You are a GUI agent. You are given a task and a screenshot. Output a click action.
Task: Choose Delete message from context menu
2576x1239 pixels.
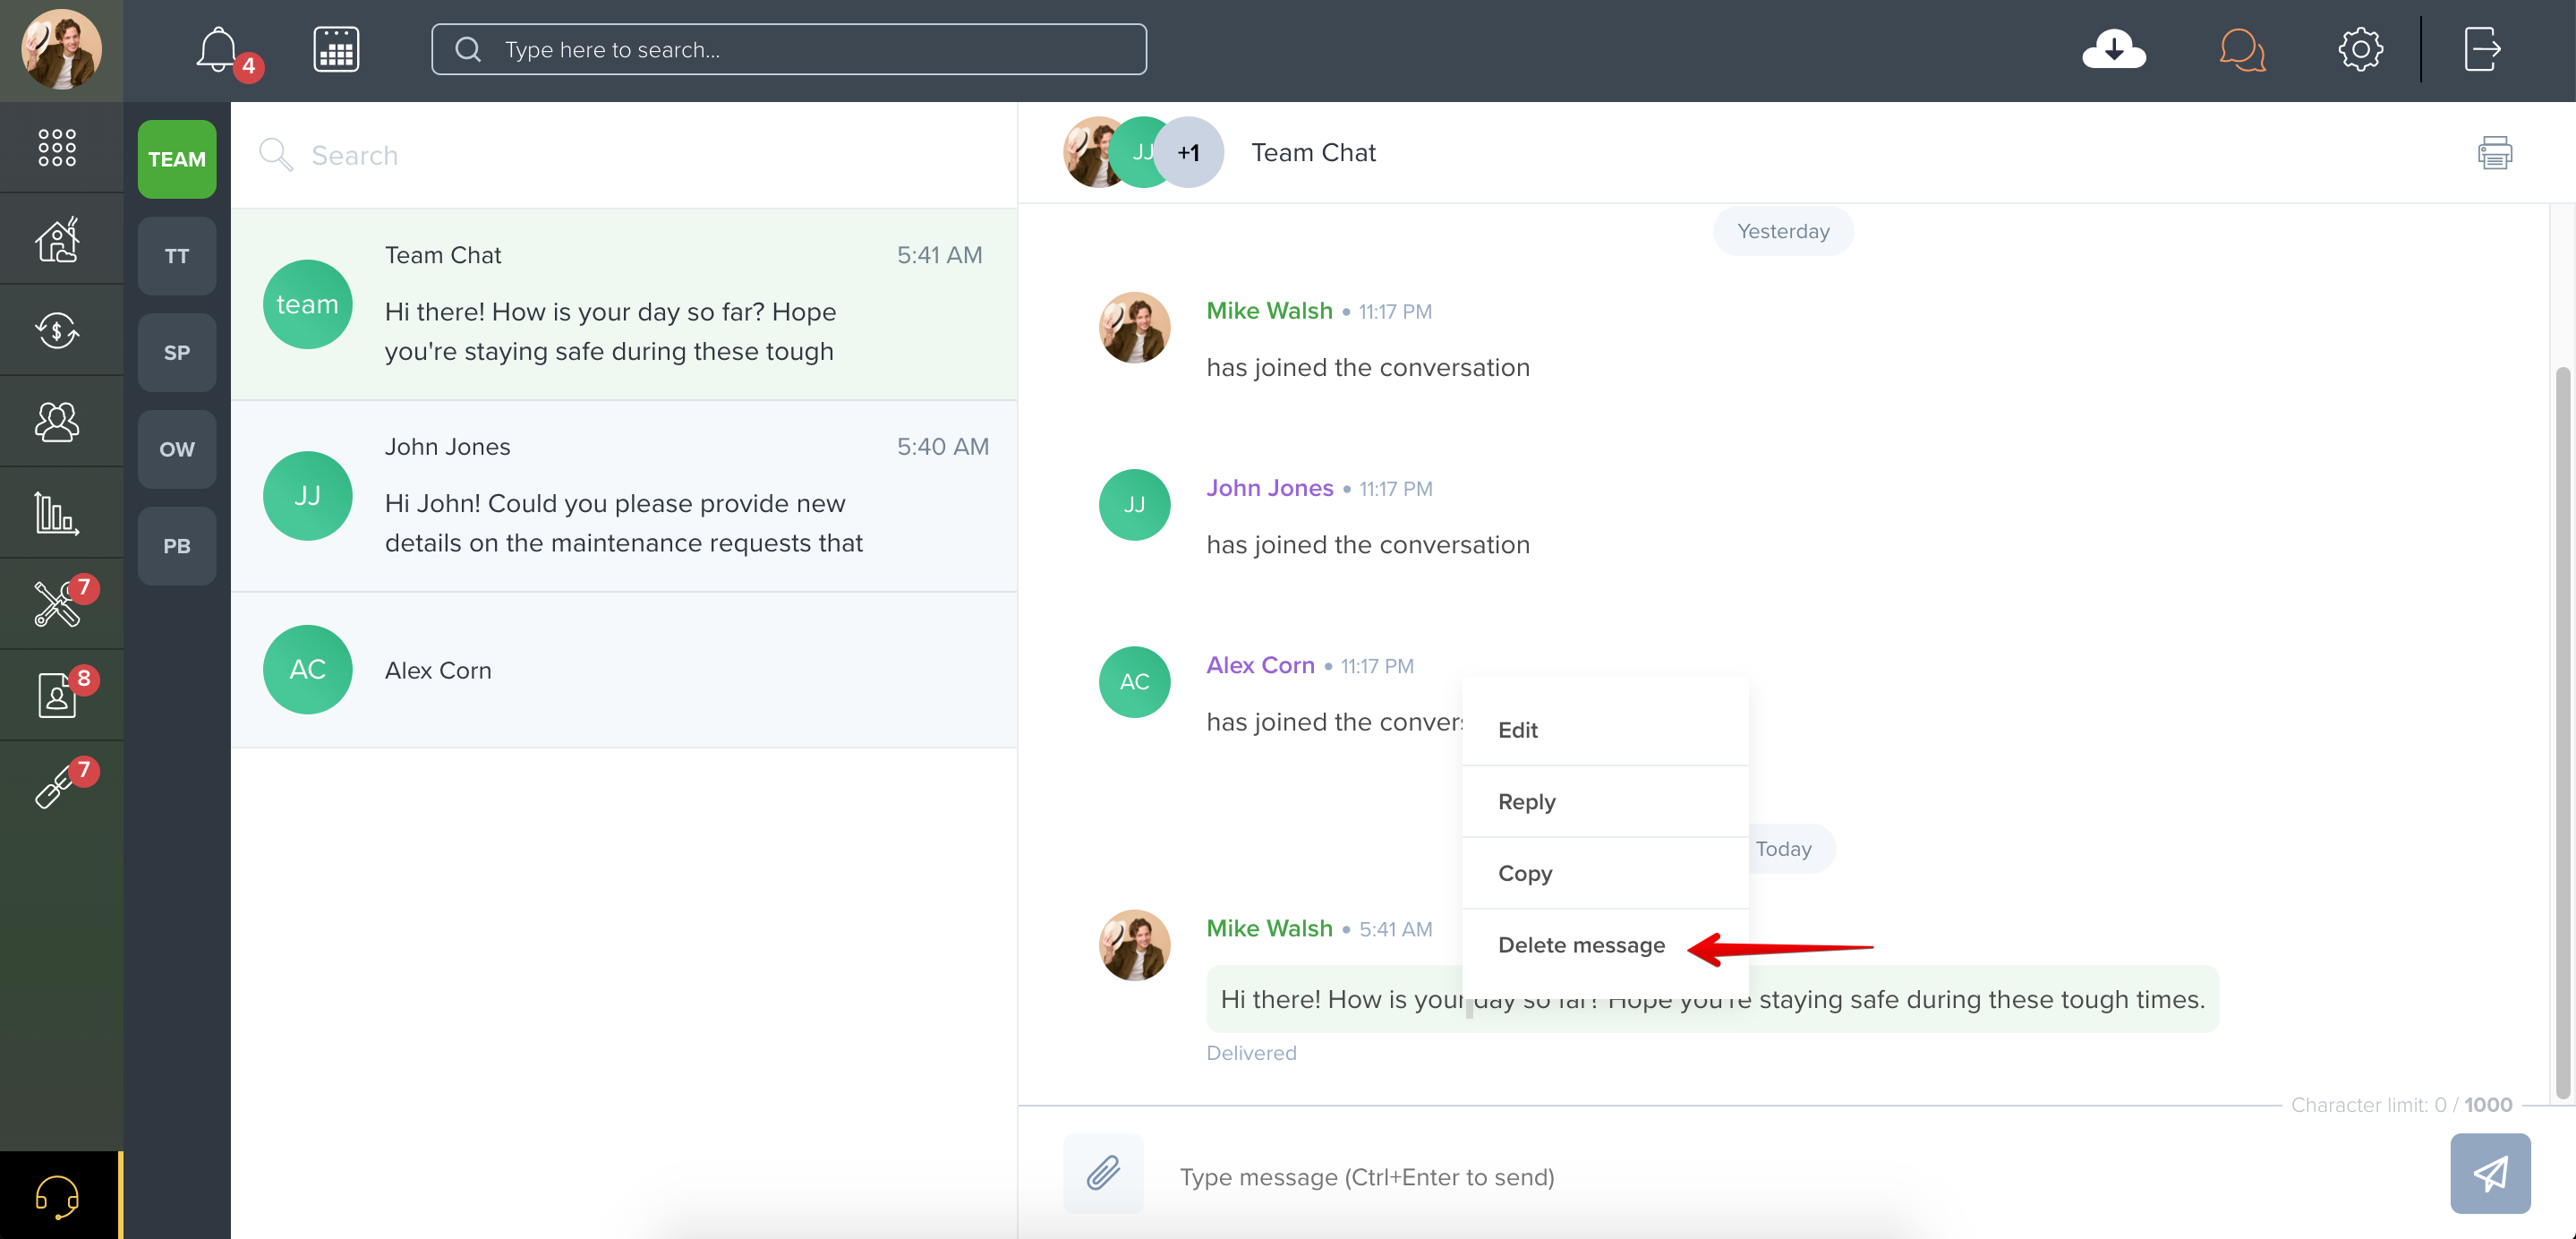point(1605,945)
